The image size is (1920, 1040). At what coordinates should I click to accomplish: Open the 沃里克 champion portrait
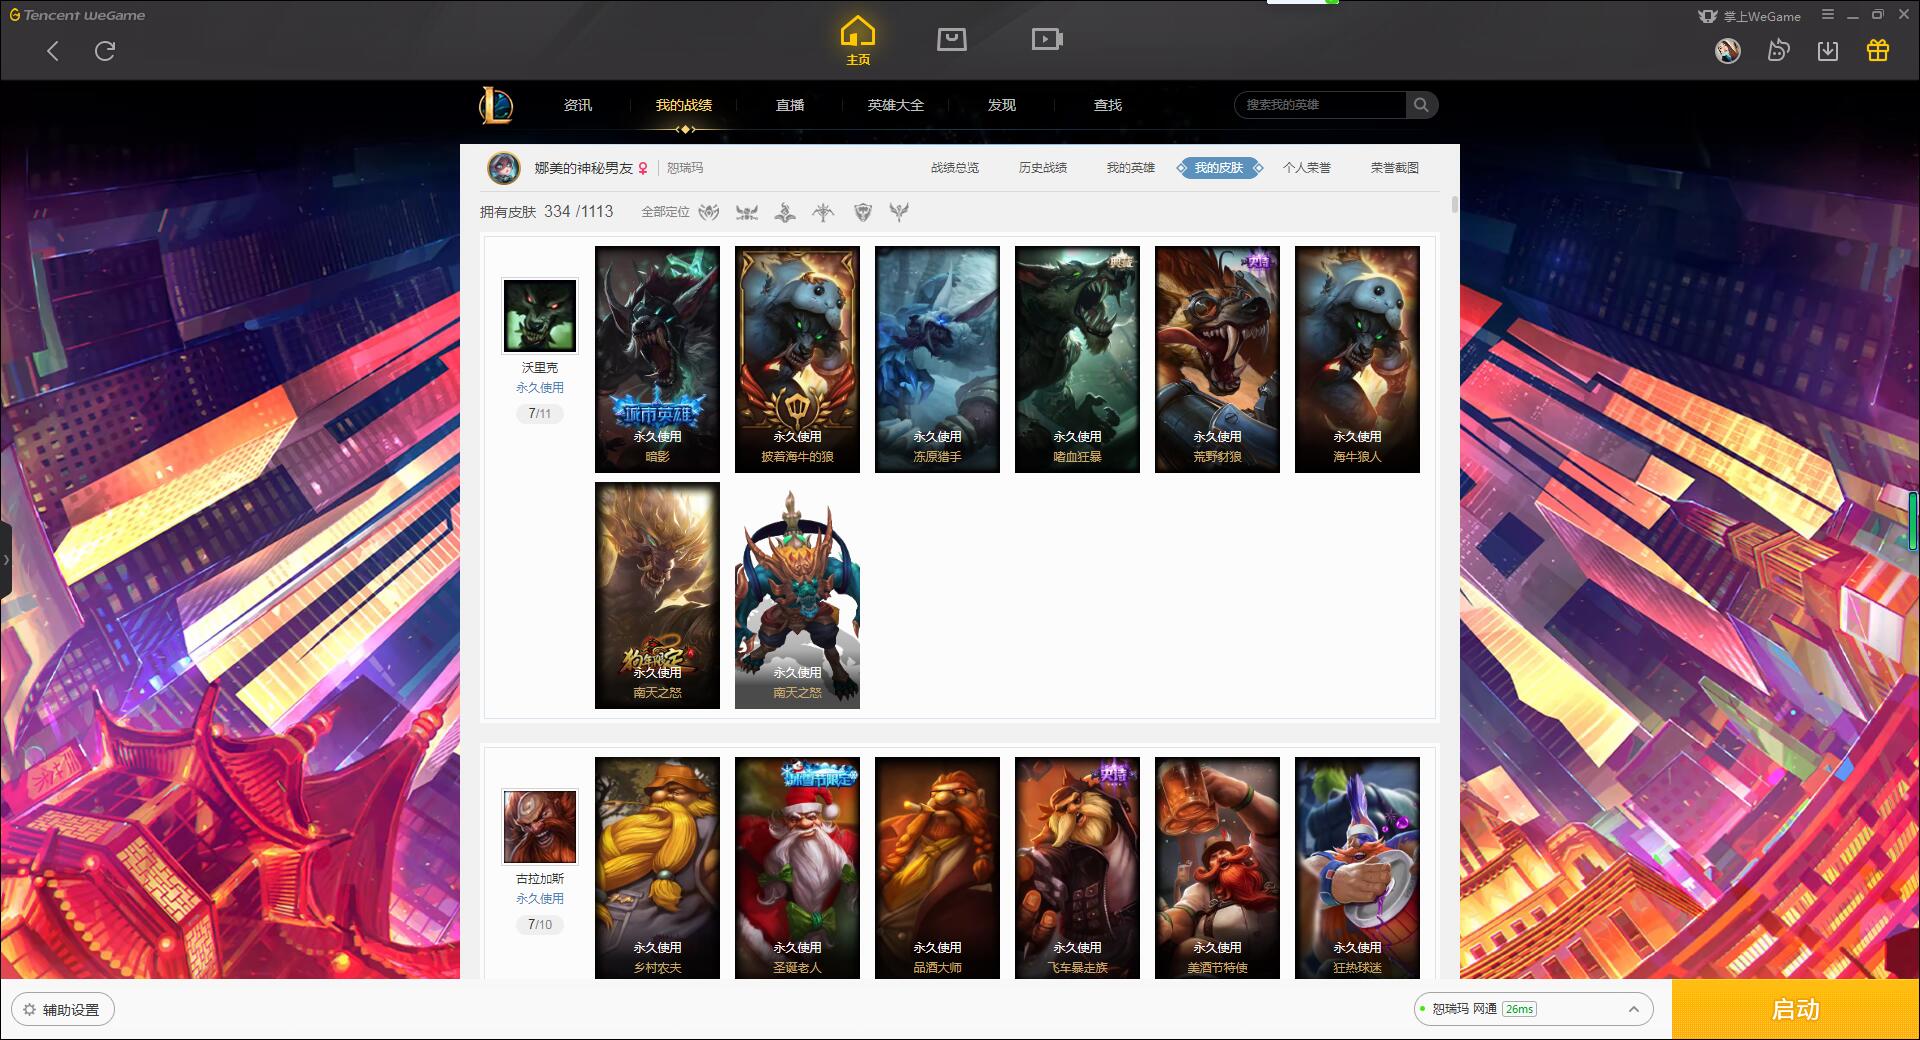coord(540,315)
